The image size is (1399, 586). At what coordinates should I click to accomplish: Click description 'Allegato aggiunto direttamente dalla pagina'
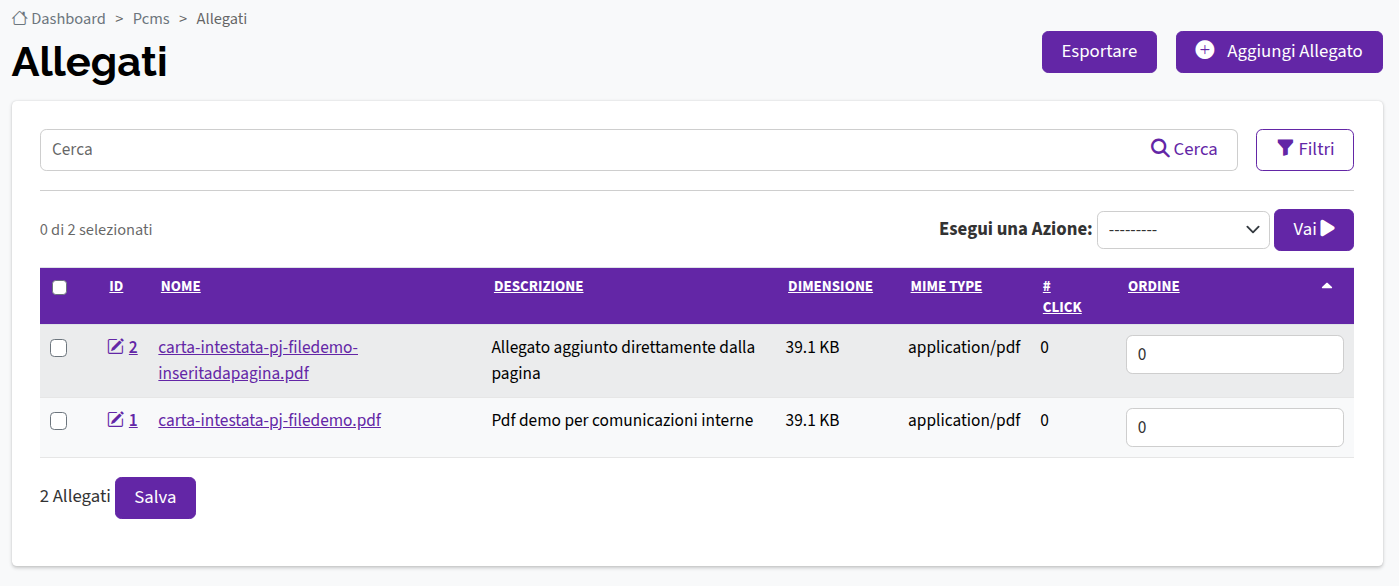tap(623, 360)
